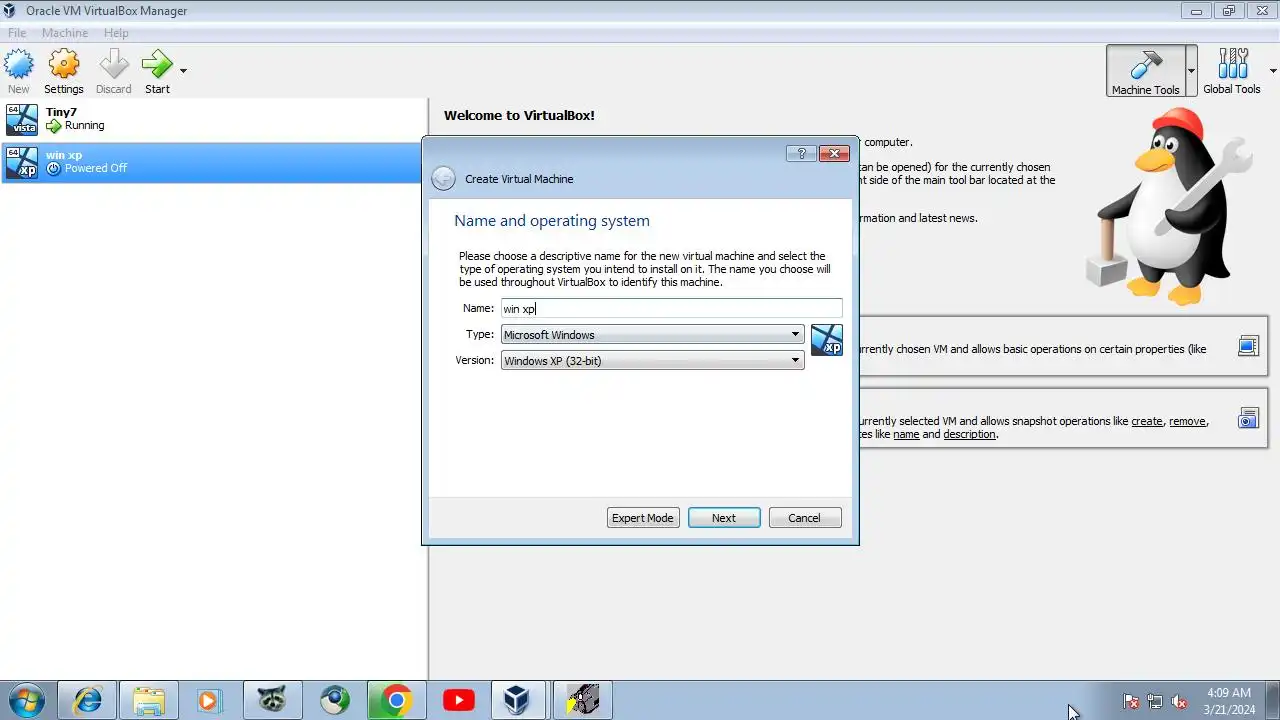The height and width of the screenshot is (720, 1280).
Task: Select the Tiny7 virtual machine
Action: click(x=213, y=119)
